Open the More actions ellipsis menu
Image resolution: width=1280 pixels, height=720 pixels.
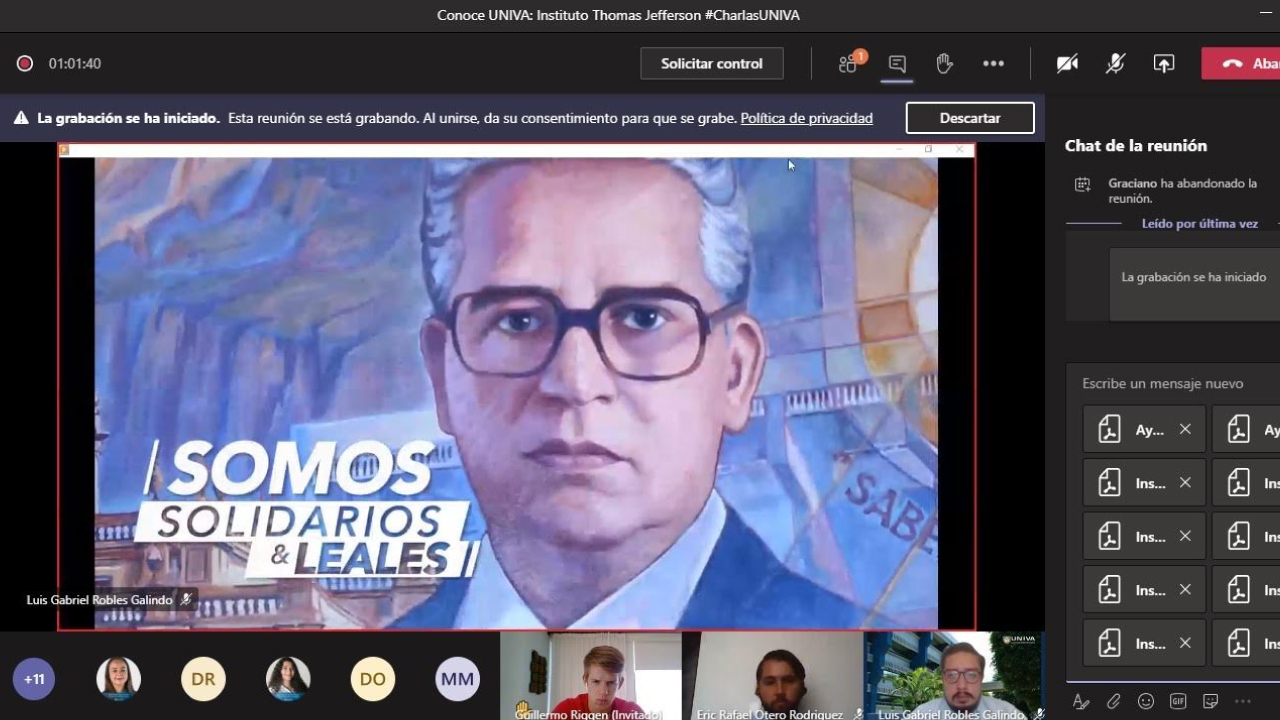(x=993, y=63)
